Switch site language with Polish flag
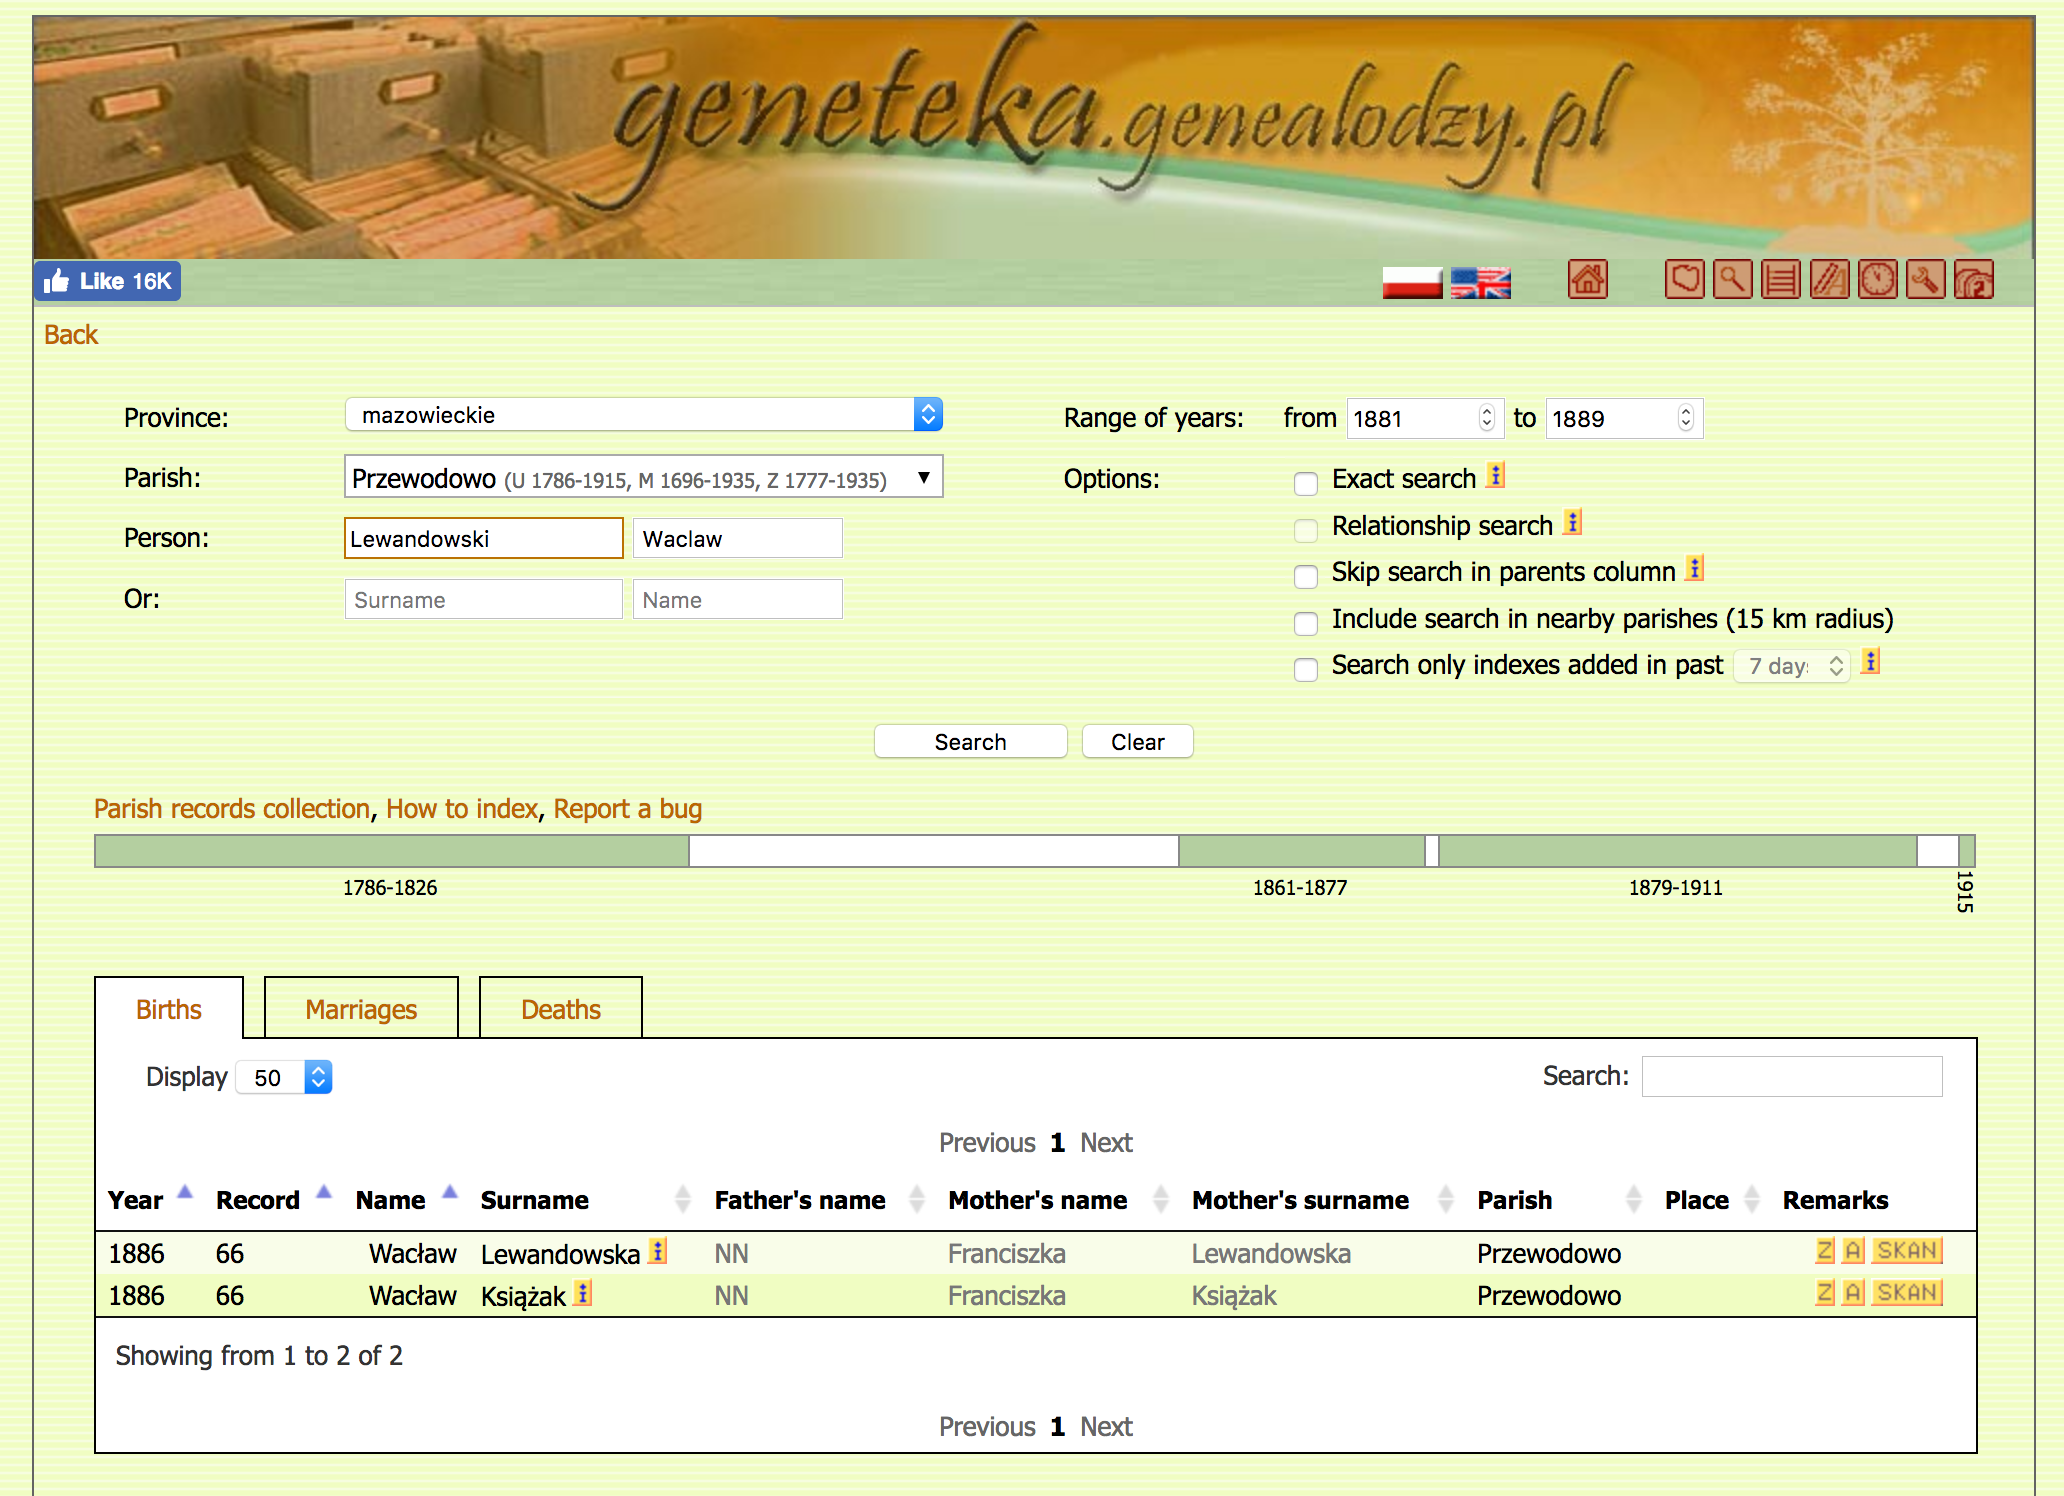Screen dimensions: 2064x1496 point(1411,283)
